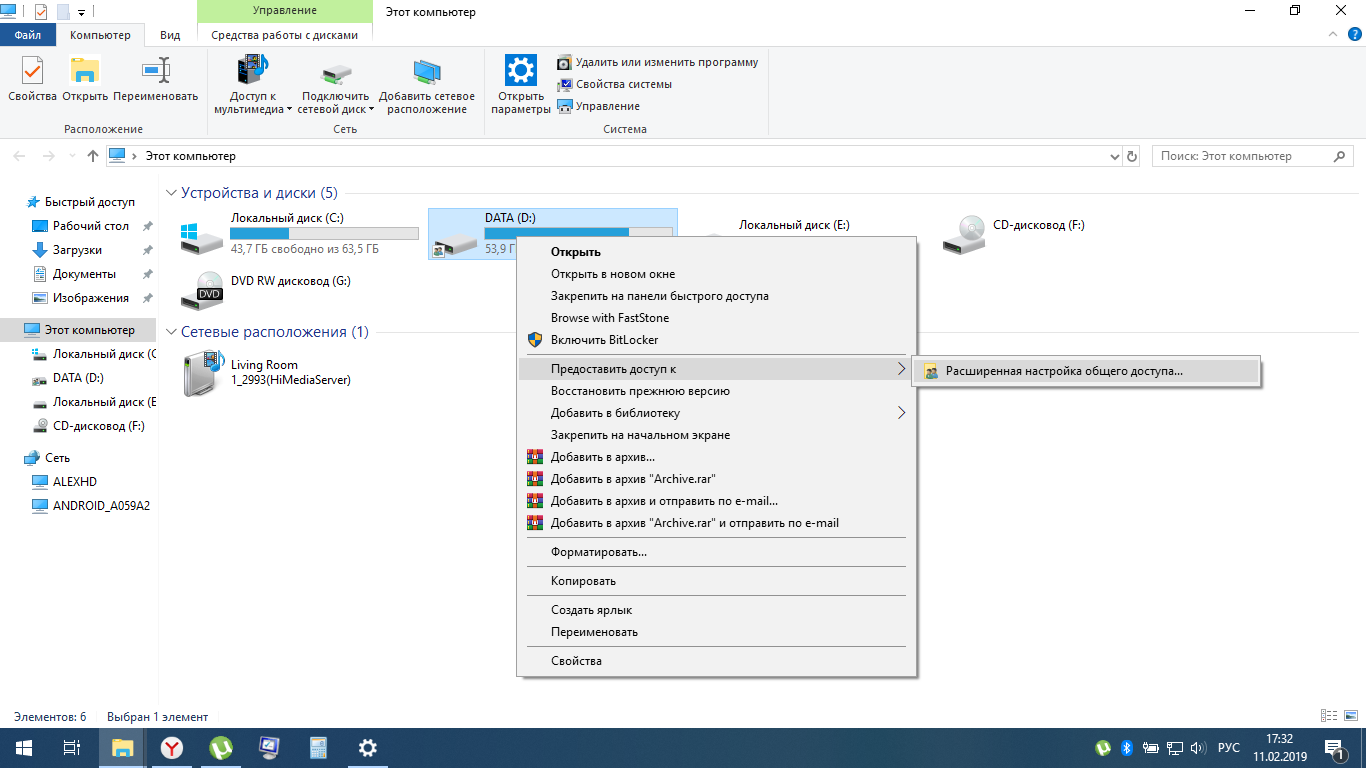
Task: Open Свойства системы in ribbon
Action: click(614, 84)
